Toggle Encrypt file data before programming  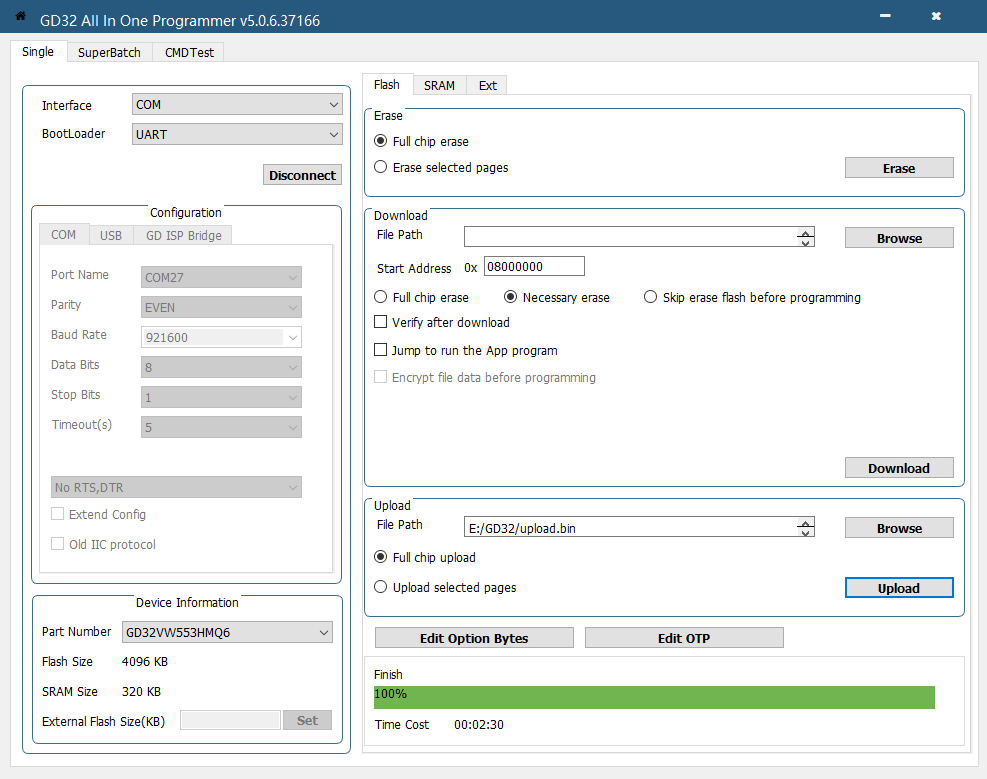380,376
